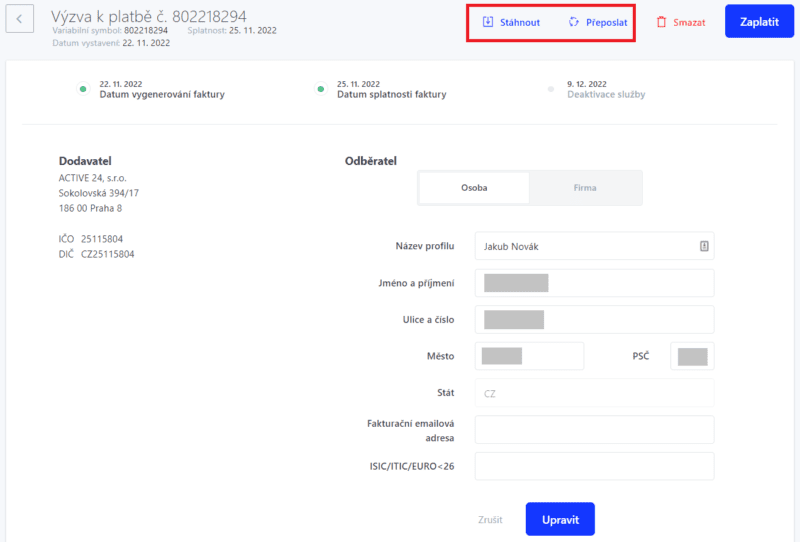Viewport: 800px width, 542px height.
Task: Click the Stát field showing CZ
Action: [594, 393]
